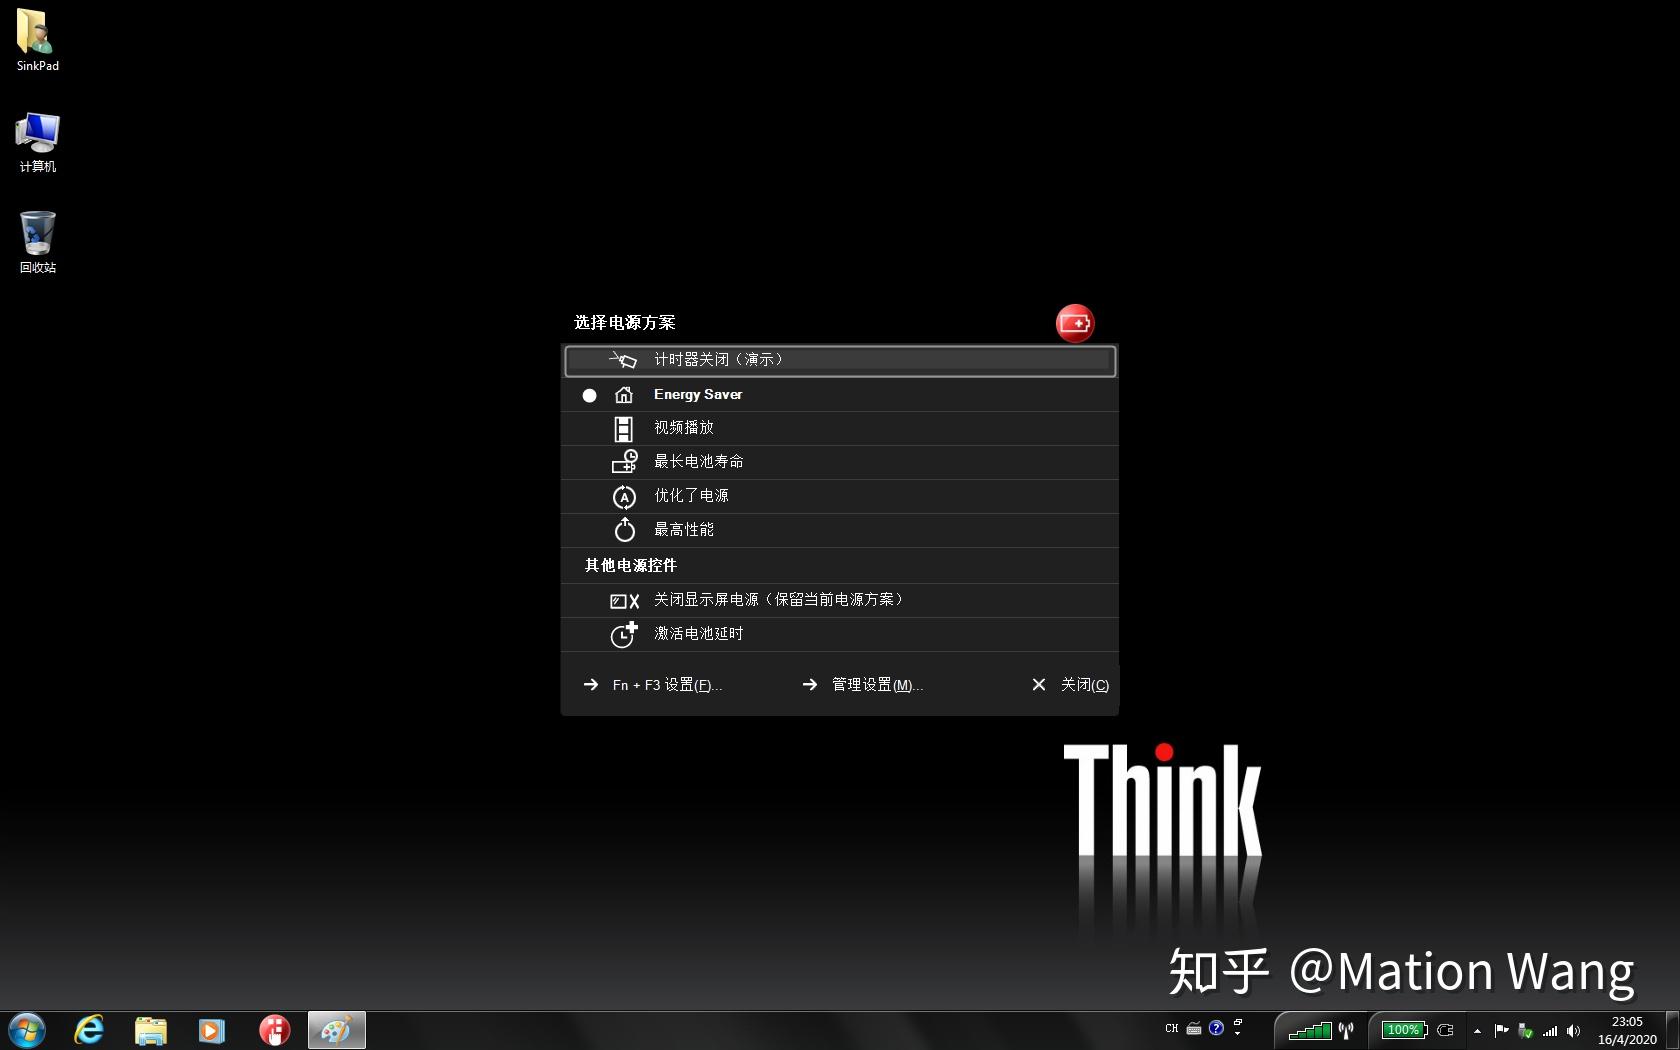Choose 最长电池寿命 power plan entry
This screenshot has height=1050, width=1680.
coord(698,461)
